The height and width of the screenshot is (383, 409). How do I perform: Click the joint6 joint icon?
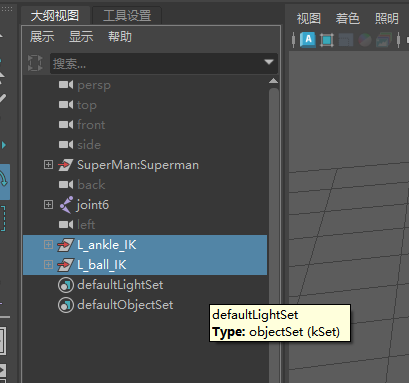(x=66, y=205)
